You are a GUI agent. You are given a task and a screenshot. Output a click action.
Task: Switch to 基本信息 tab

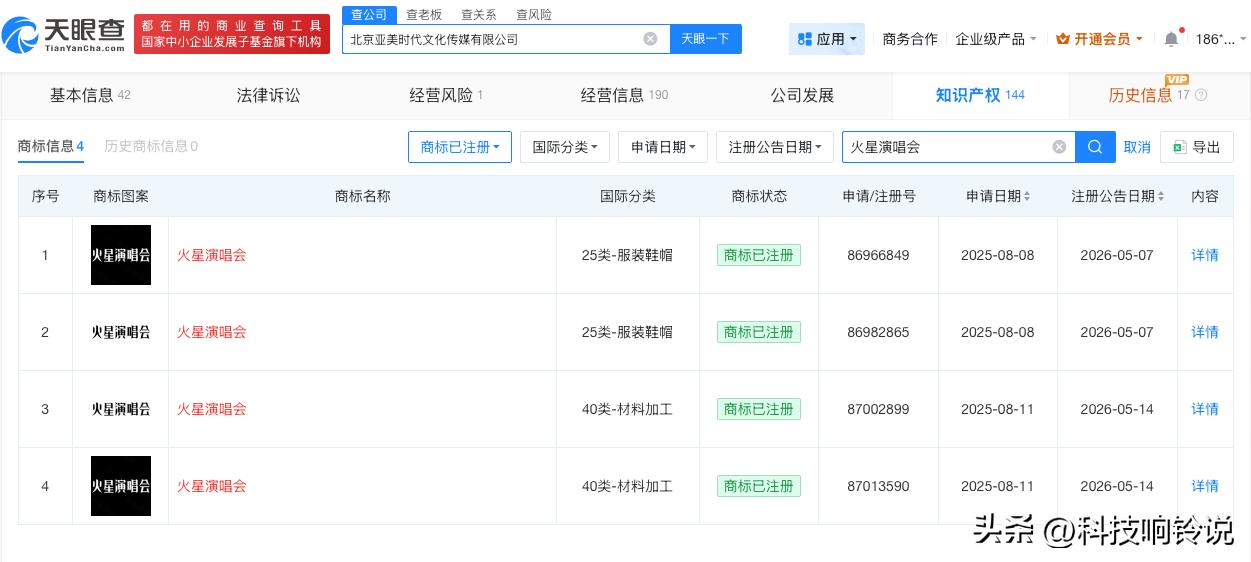point(90,95)
